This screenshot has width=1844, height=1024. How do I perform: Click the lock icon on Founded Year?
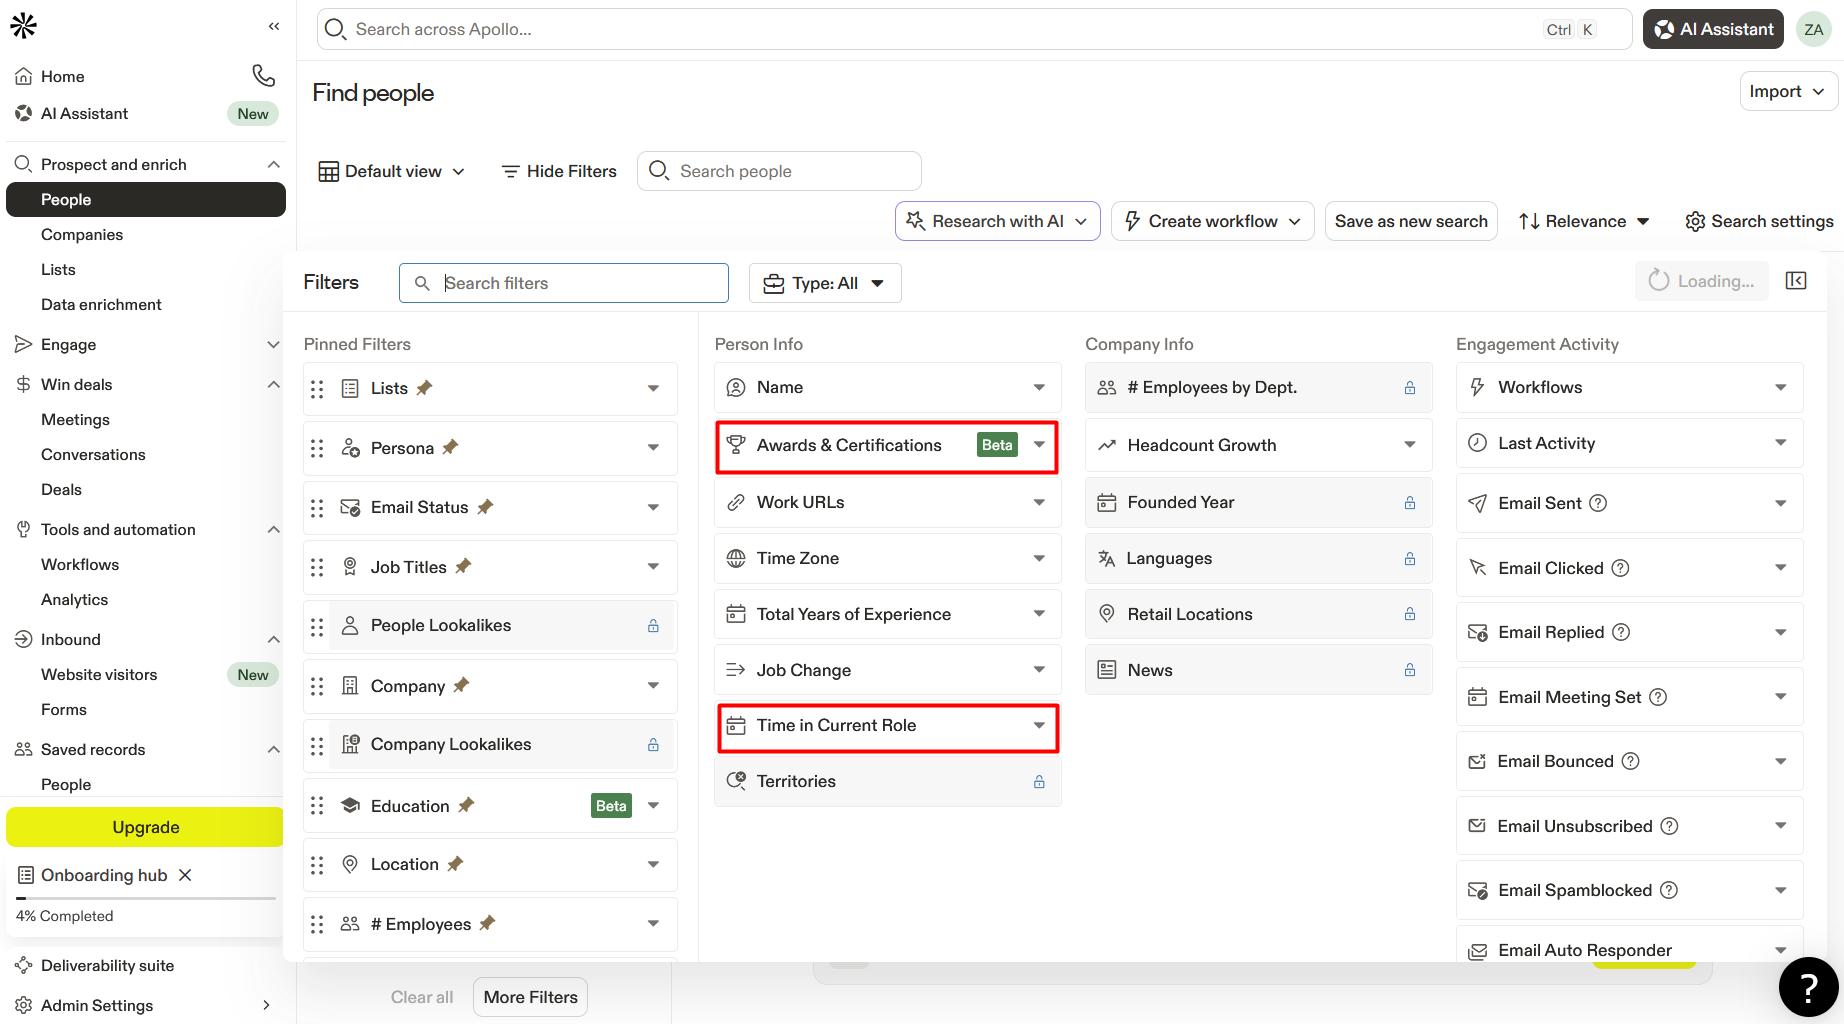[x=1409, y=502]
